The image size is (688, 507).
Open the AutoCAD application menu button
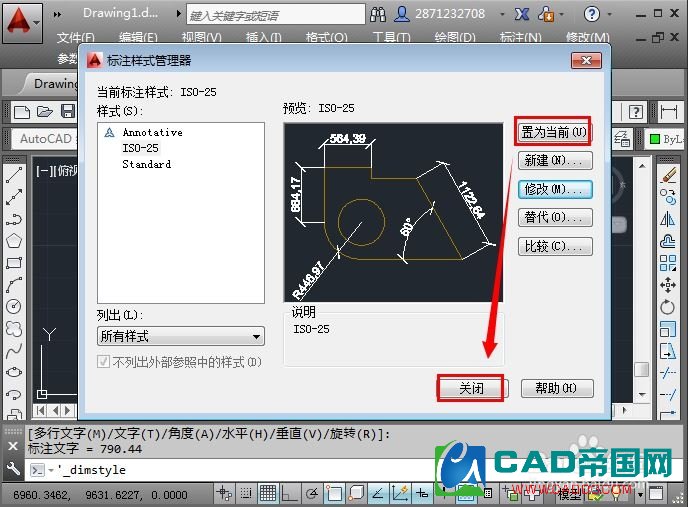point(22,23)
